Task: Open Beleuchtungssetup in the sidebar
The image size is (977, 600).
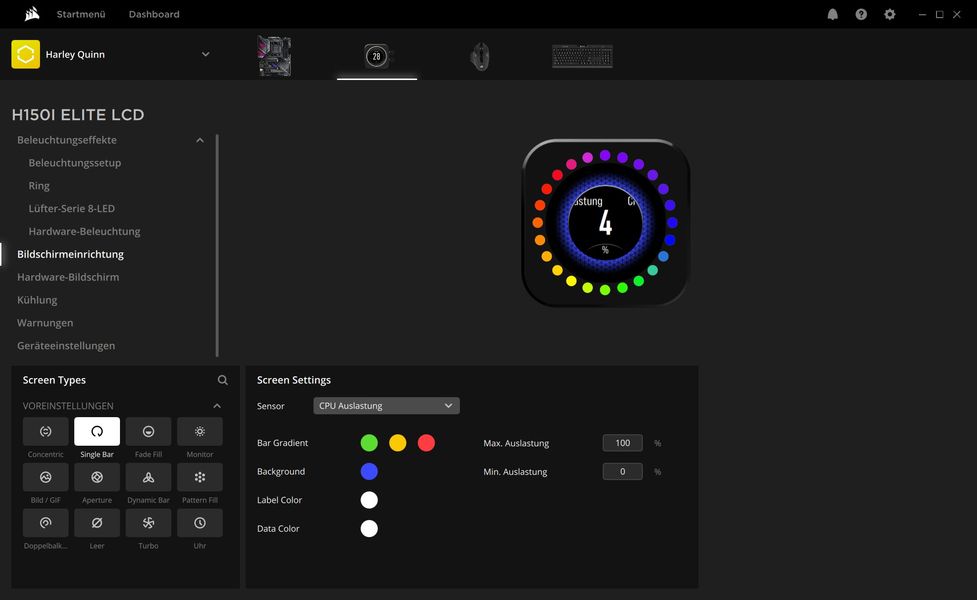Action: point(75,163)
